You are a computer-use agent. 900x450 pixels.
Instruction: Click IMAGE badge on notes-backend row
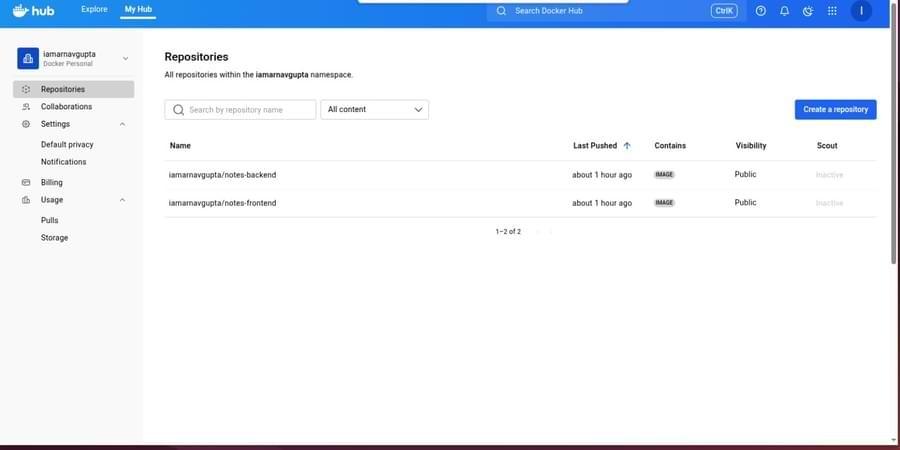point(664,174)
